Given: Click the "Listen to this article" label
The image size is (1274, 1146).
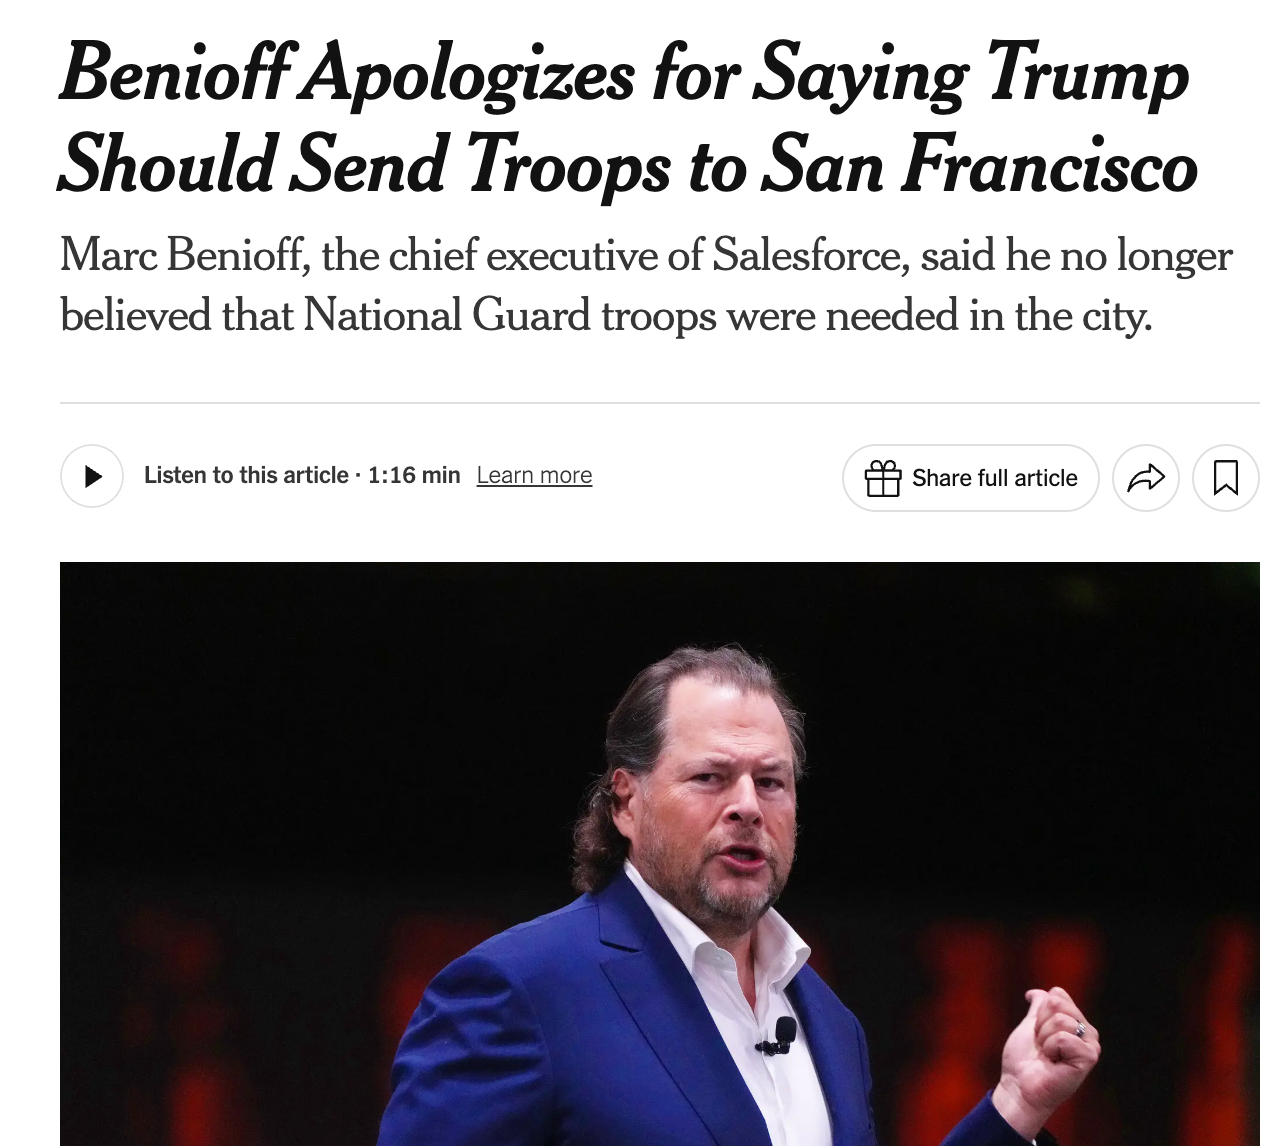Looking at the screenshot, I should point(246,475).
